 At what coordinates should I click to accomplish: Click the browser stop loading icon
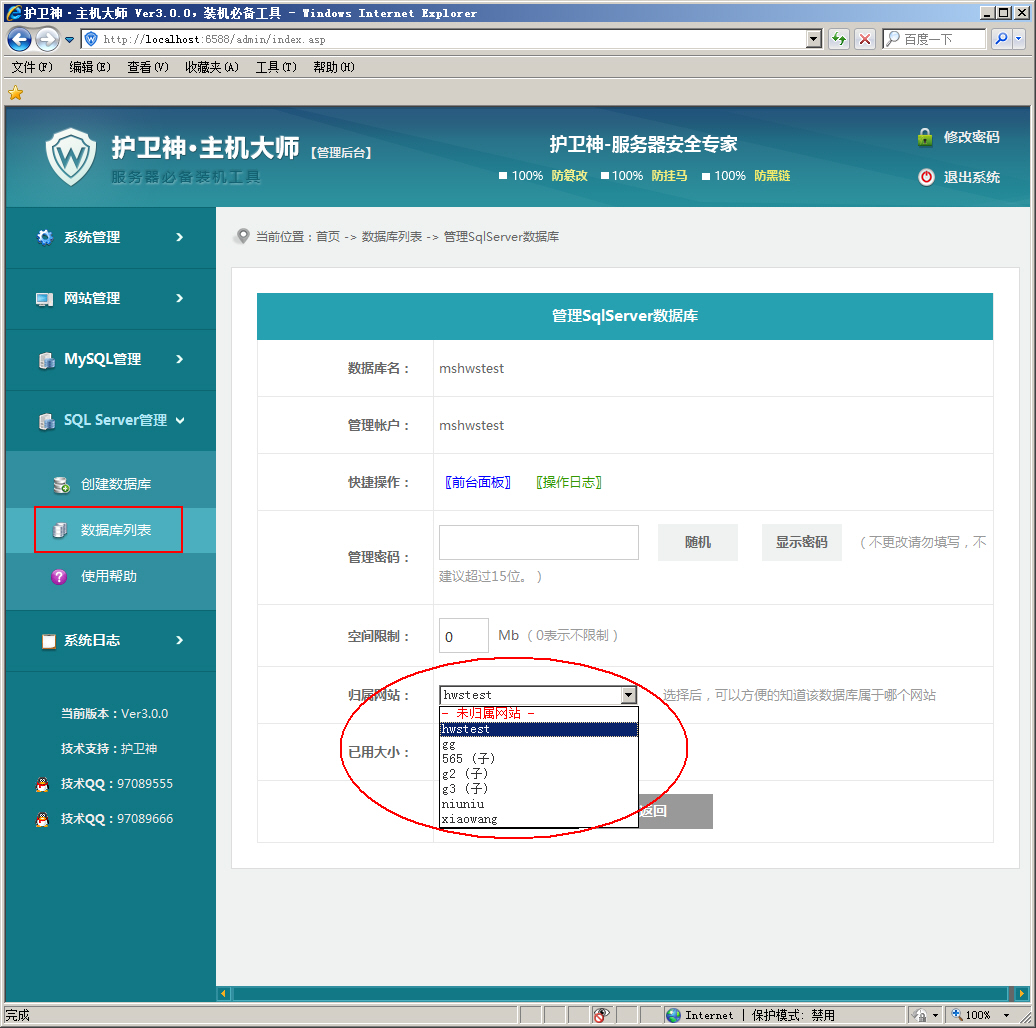pos(865,39)
